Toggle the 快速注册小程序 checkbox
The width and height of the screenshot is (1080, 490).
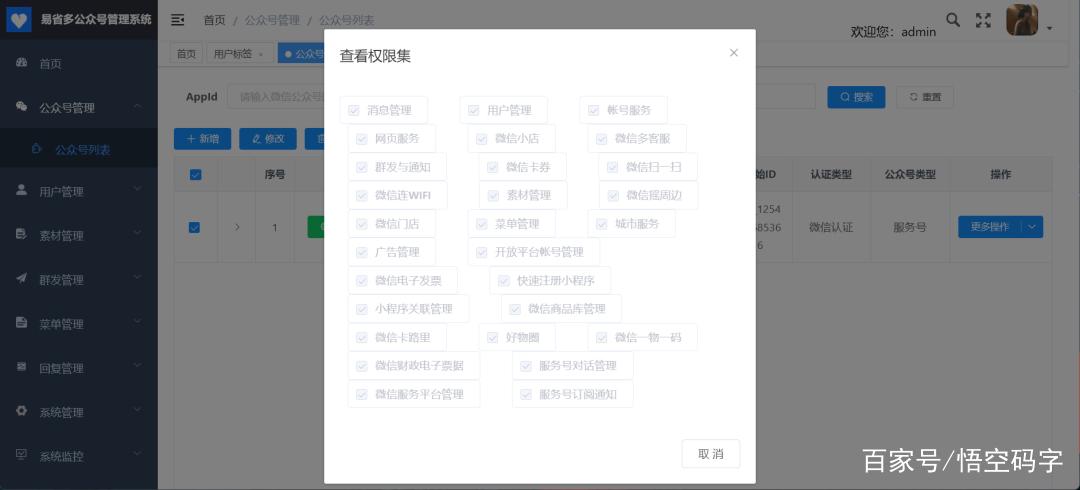[x=503, y=280]
